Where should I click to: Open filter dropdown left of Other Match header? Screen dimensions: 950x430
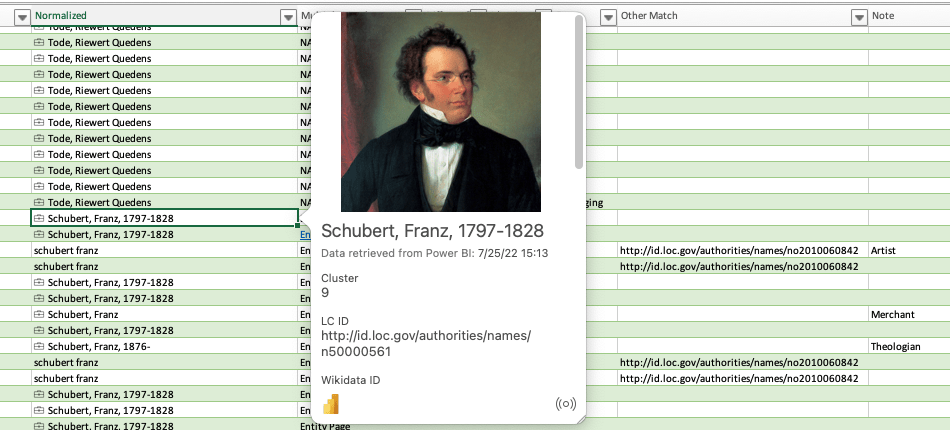coord(608,18)
